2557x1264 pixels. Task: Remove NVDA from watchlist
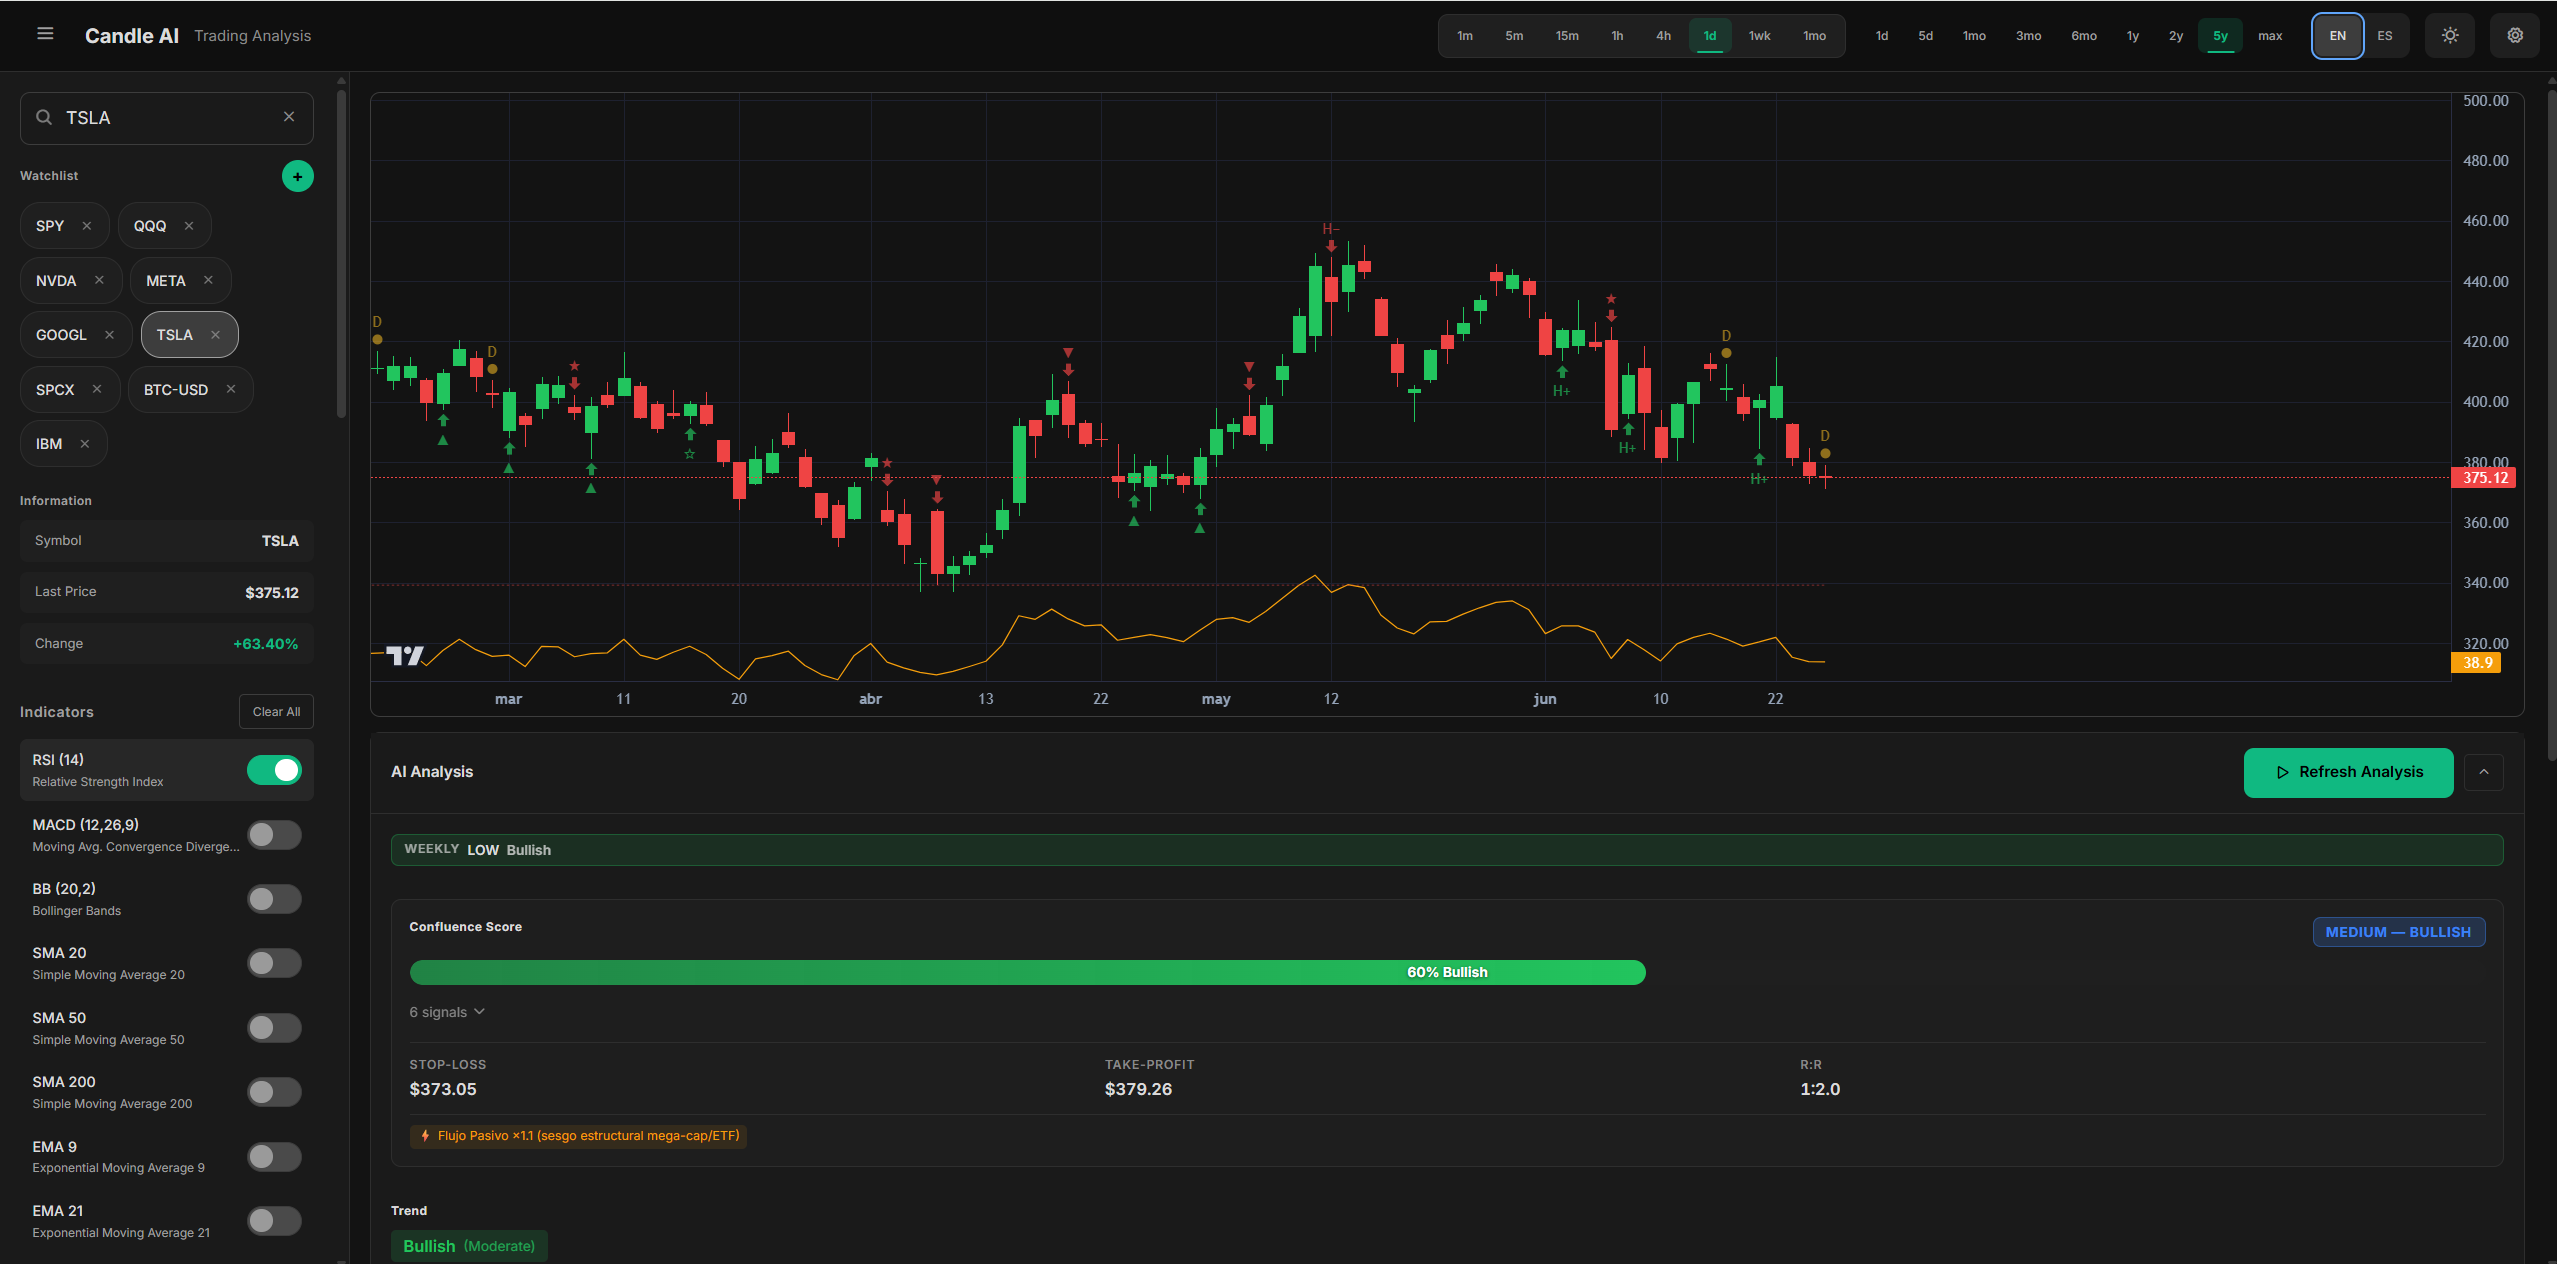(99, 280)
